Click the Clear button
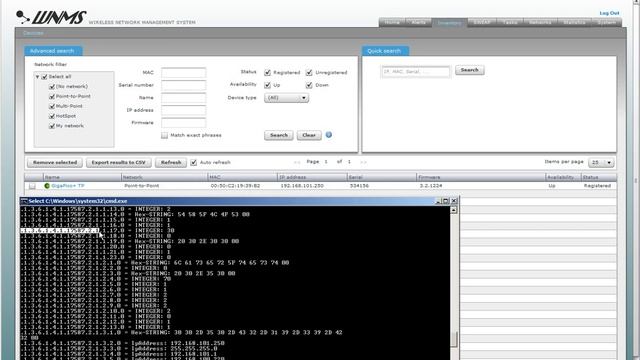The width and height of the screenshot is (640, 360). [x=309, y=135]
